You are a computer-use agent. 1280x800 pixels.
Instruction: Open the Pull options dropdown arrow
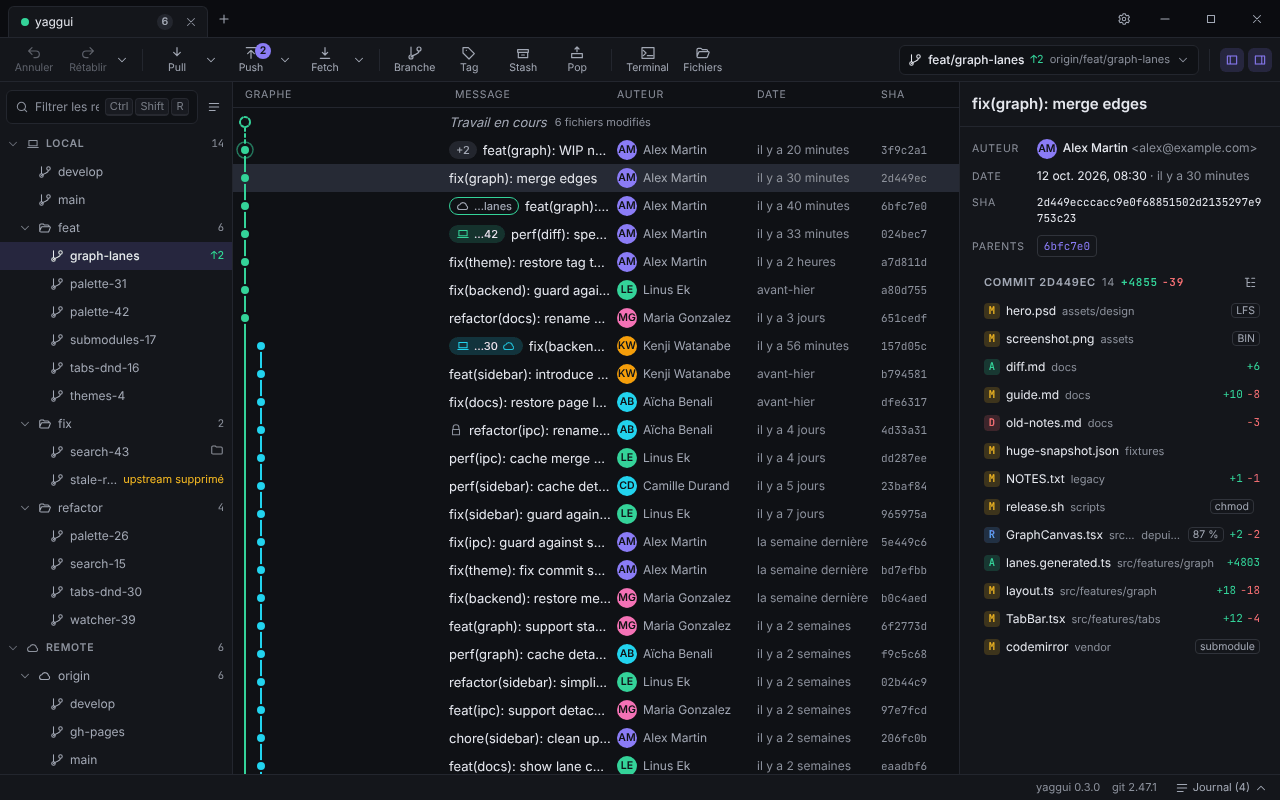pyautogui.click(x=211, y=60)
